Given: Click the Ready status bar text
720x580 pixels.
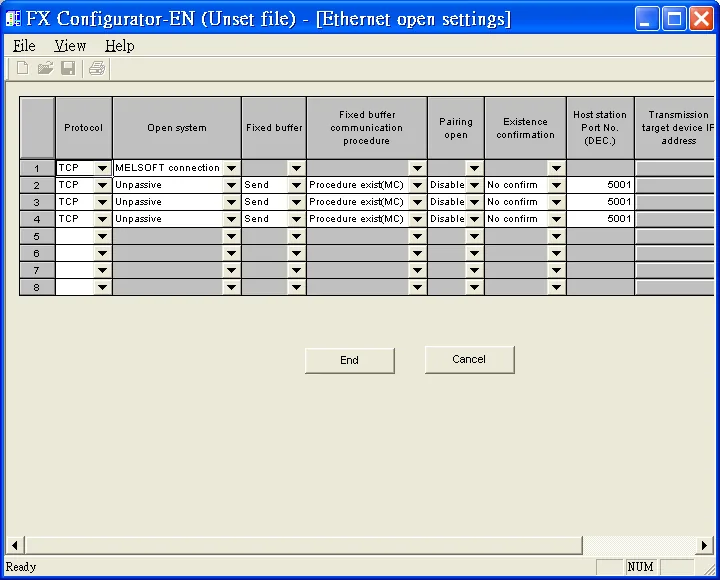Looking at the screenshot, I should (21, 567).
